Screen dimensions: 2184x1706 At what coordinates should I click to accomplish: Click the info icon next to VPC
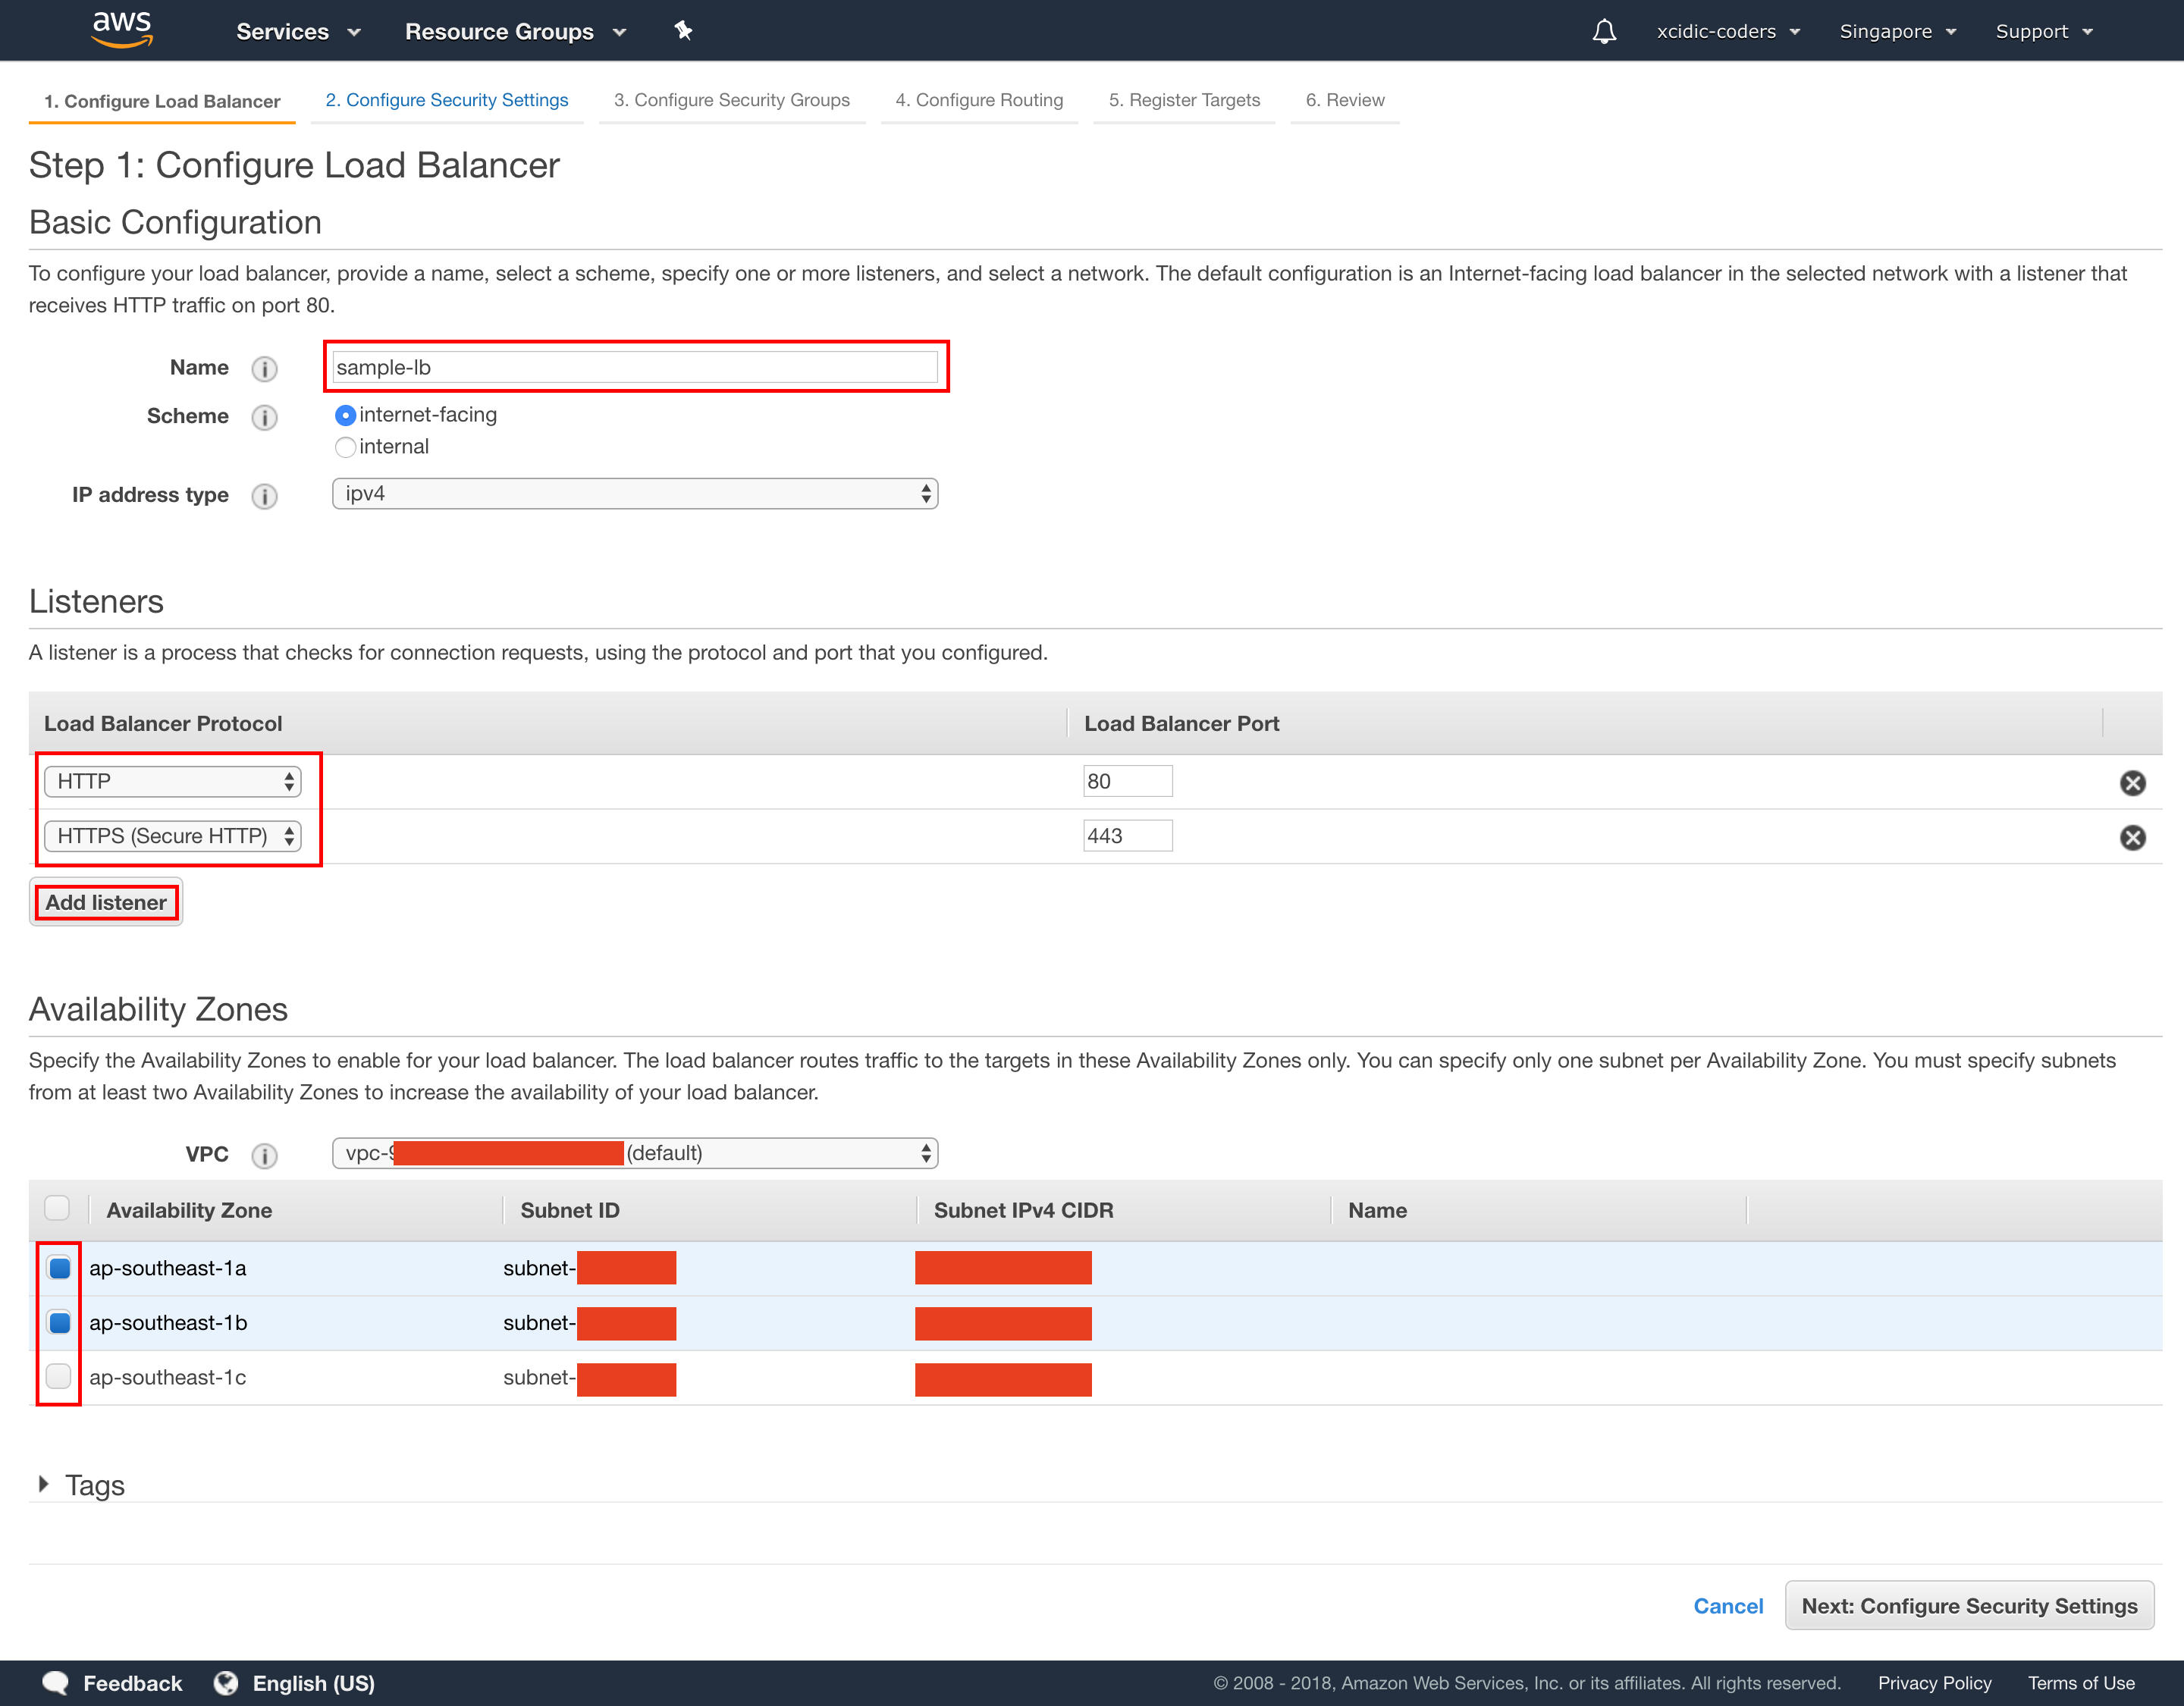(264, 1156)
